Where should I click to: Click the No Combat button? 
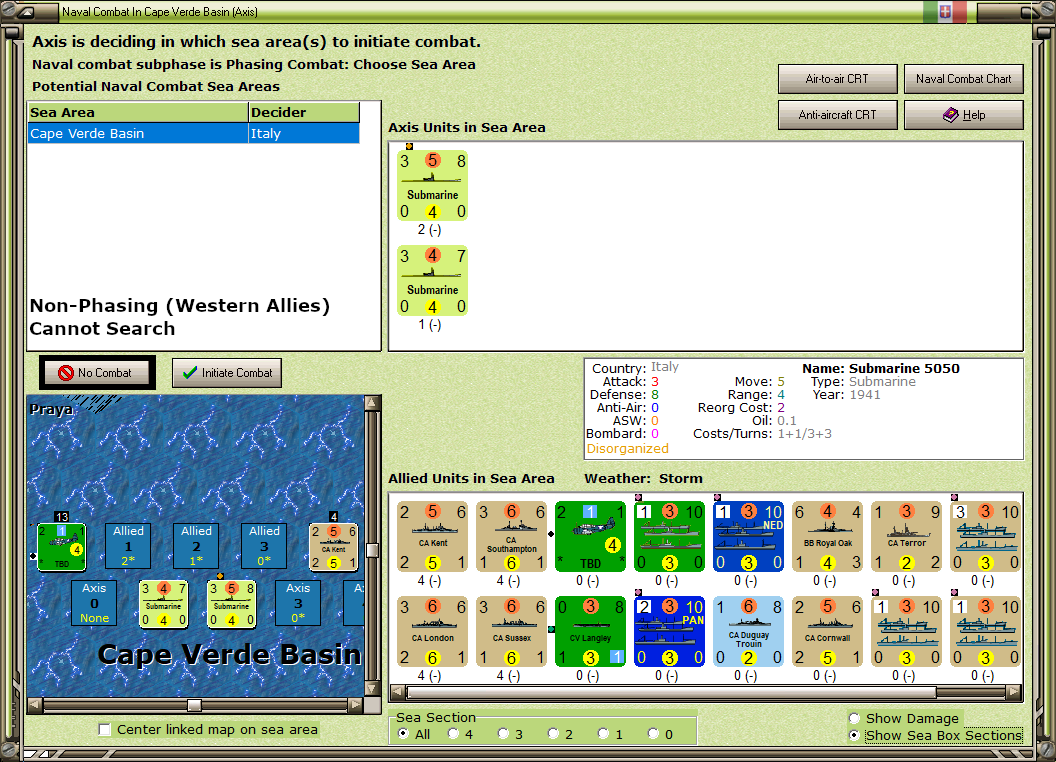coord(97,373)
